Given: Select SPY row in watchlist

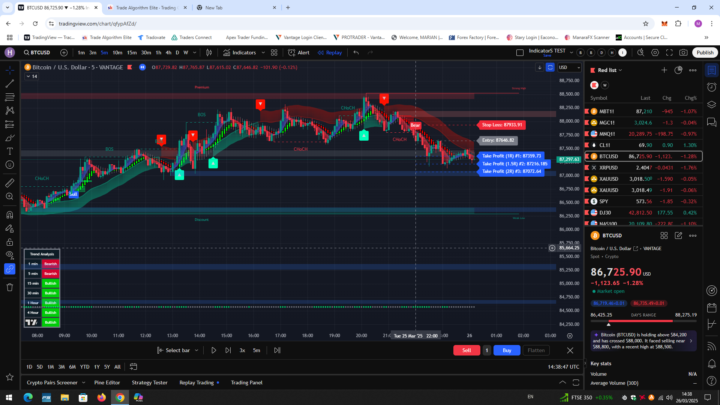Looking at the screenshot, I should (643, 201).
